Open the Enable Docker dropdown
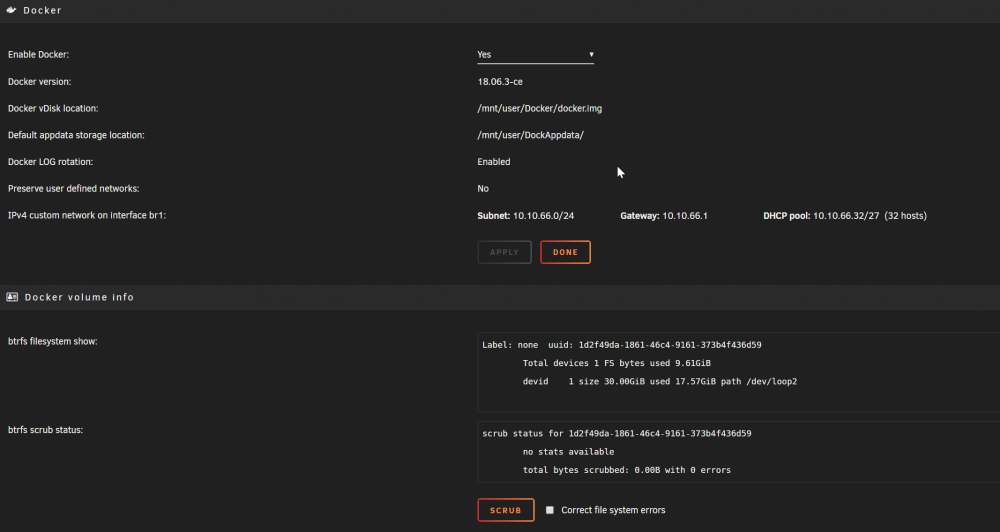This screenshot has width=1000, height=532. (535, 55)
